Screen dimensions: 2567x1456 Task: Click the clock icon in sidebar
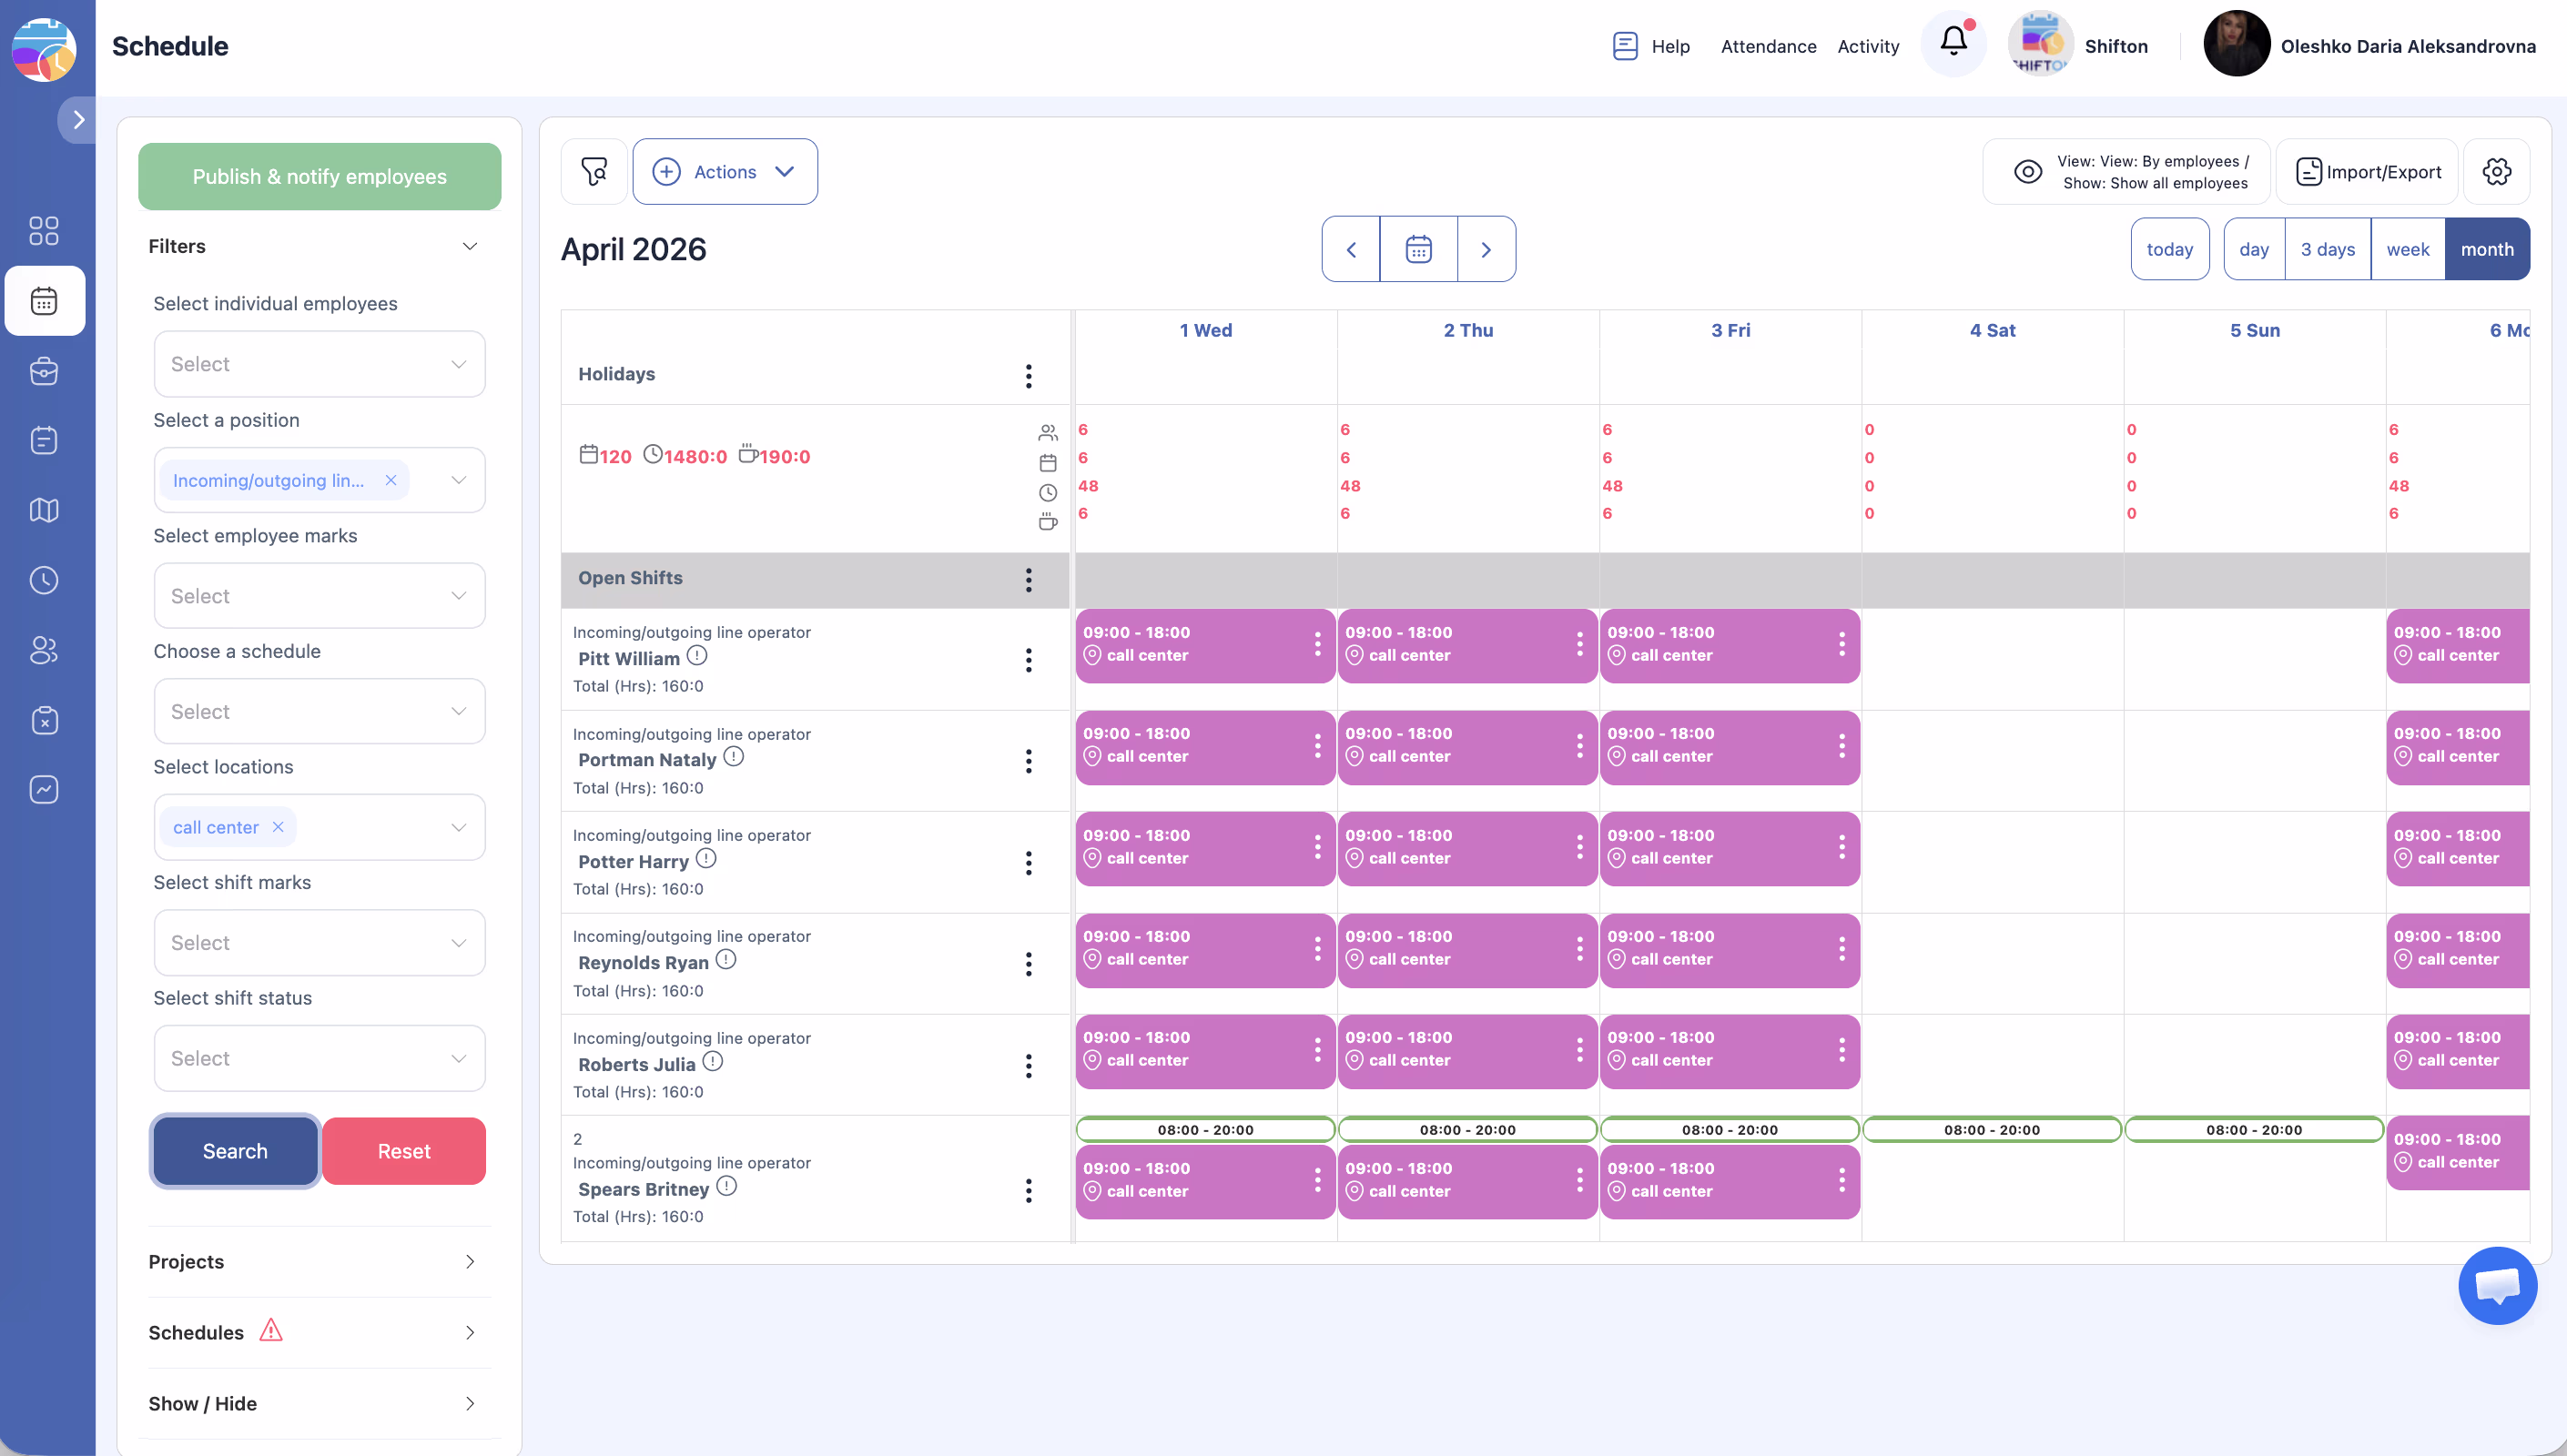tap(44, 580)
